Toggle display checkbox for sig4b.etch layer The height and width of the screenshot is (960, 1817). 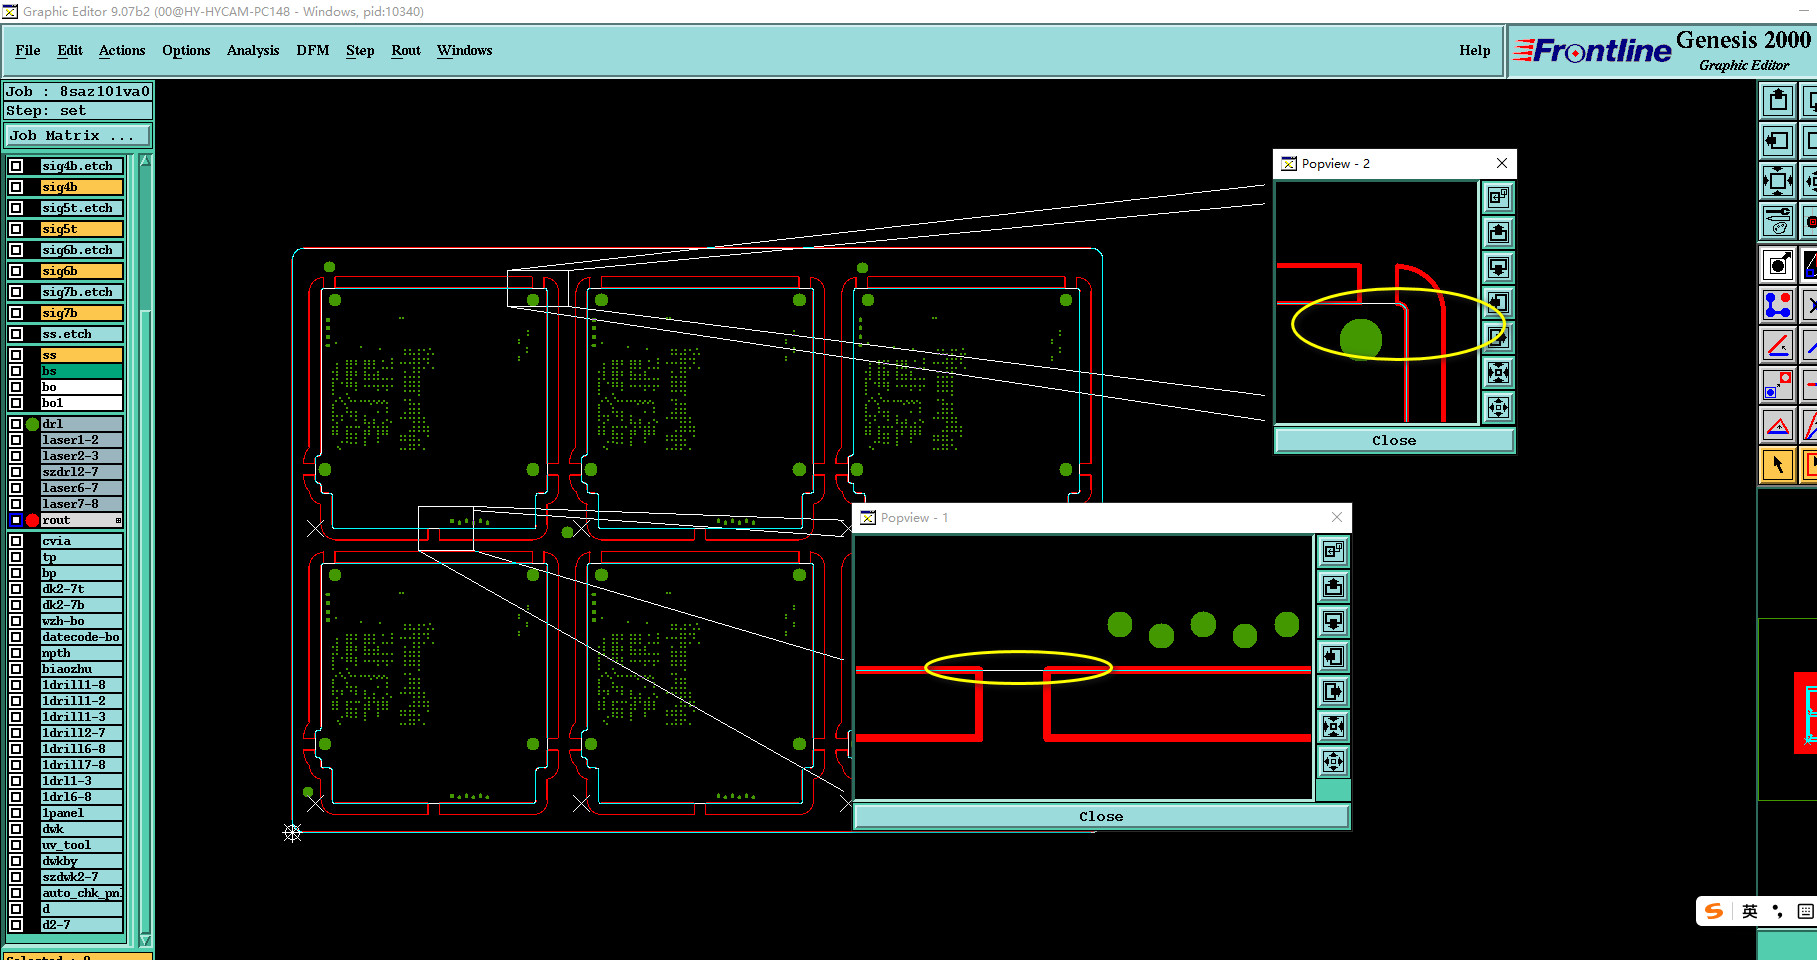tap(16, 166)
